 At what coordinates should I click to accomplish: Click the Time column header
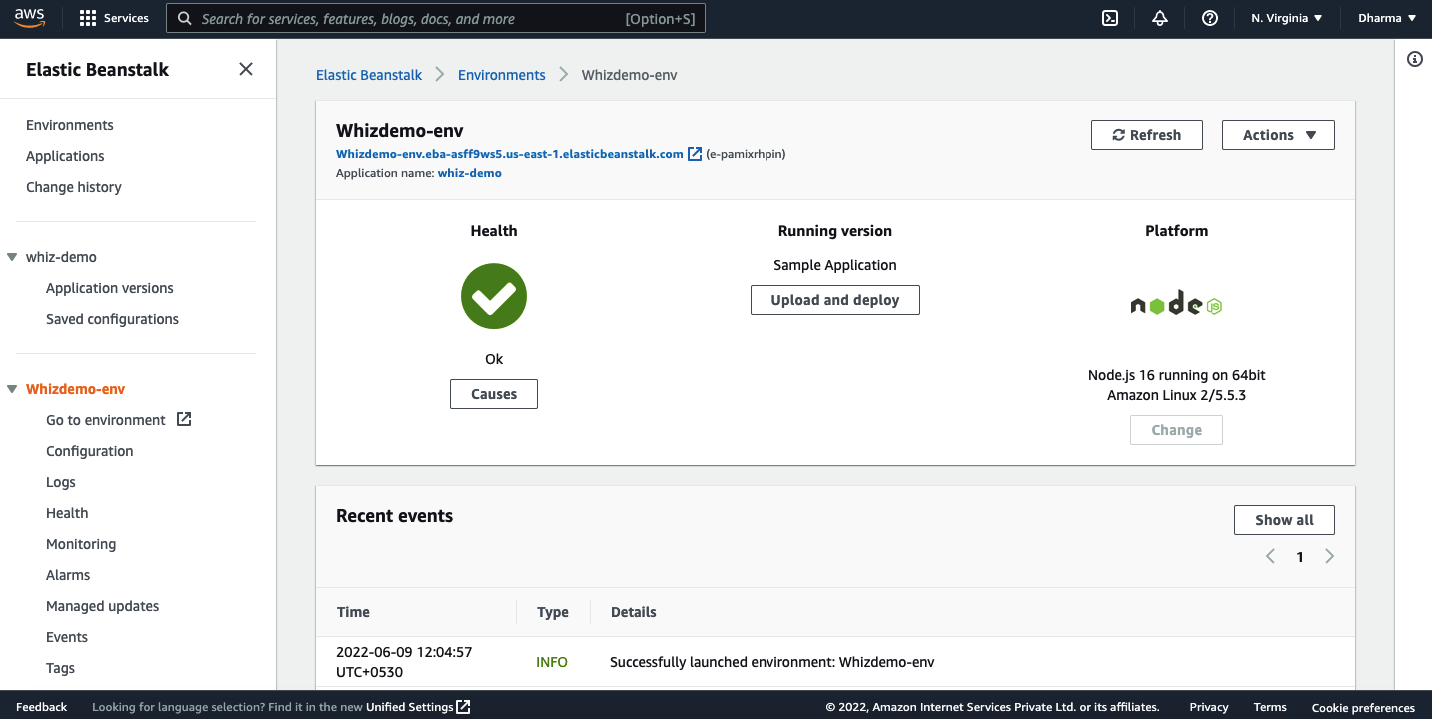pyautogui.click(x=353, y=612)
